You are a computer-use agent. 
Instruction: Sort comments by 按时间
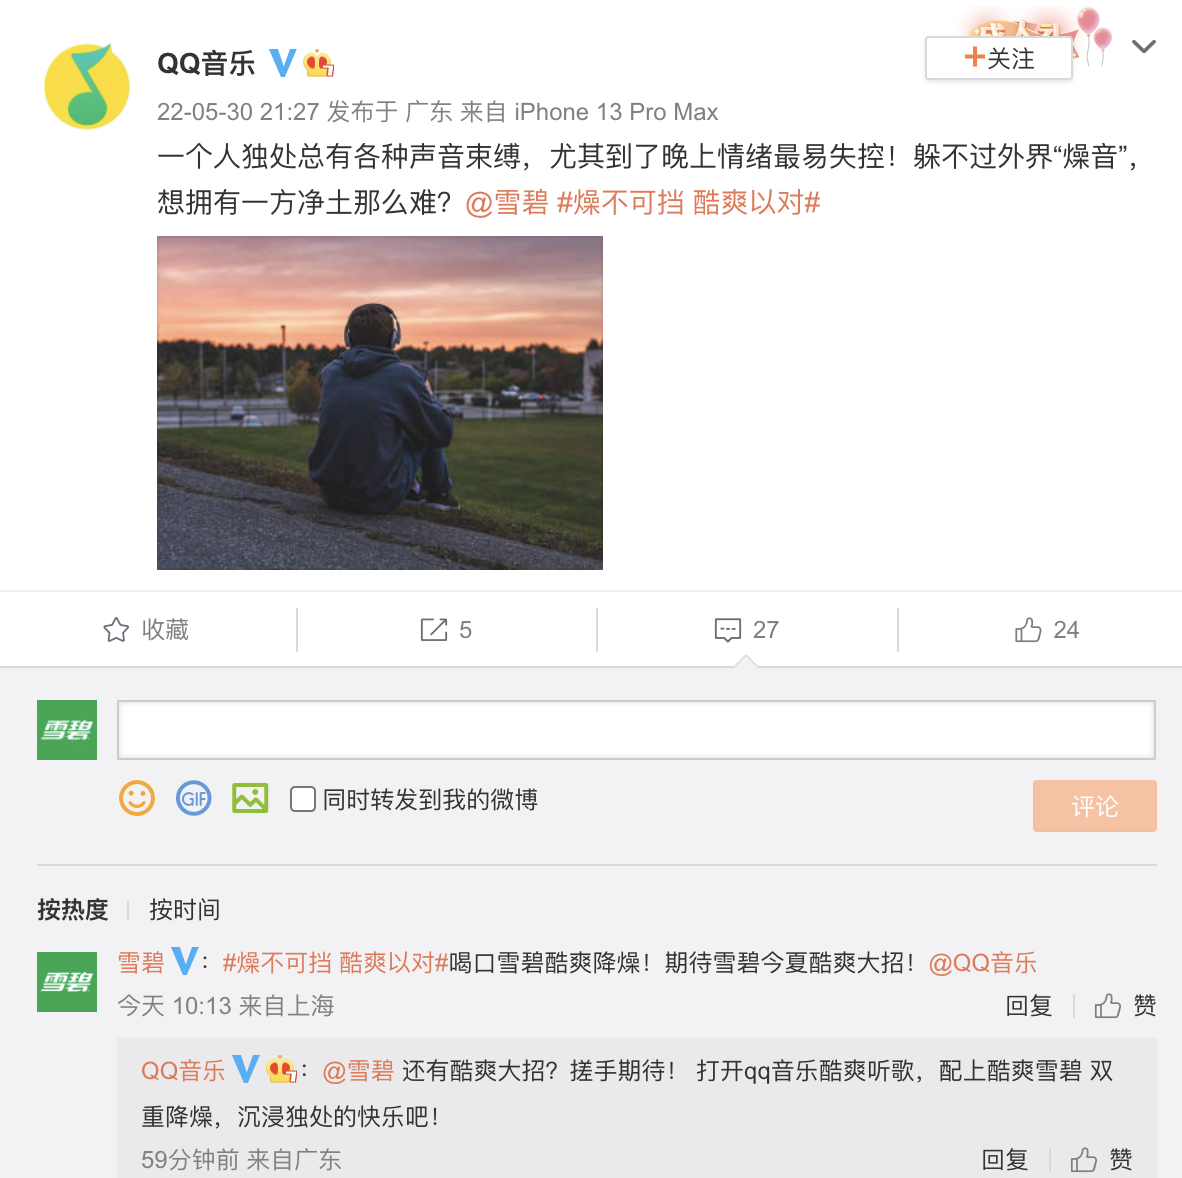pyautogui.click(x=185, y=910)
